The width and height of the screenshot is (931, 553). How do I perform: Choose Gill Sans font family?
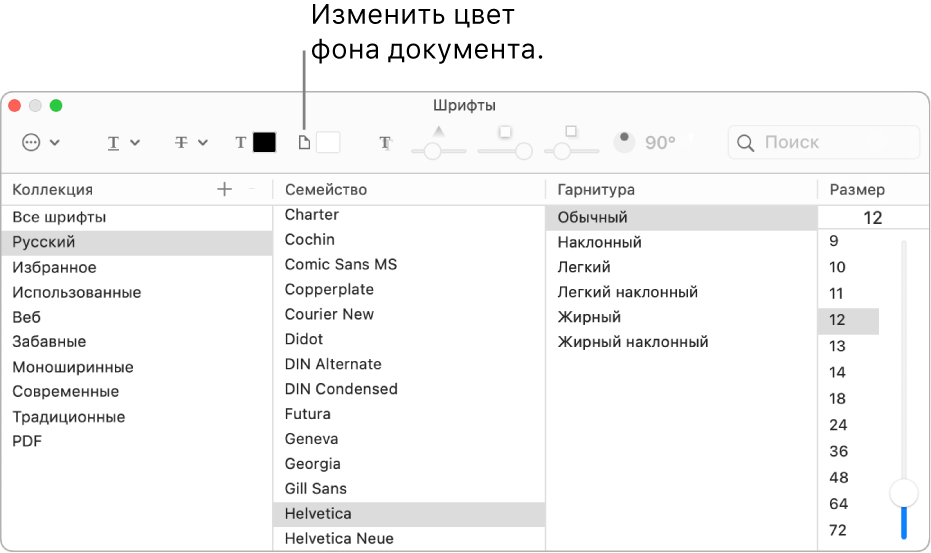click(x=408, y=489)
